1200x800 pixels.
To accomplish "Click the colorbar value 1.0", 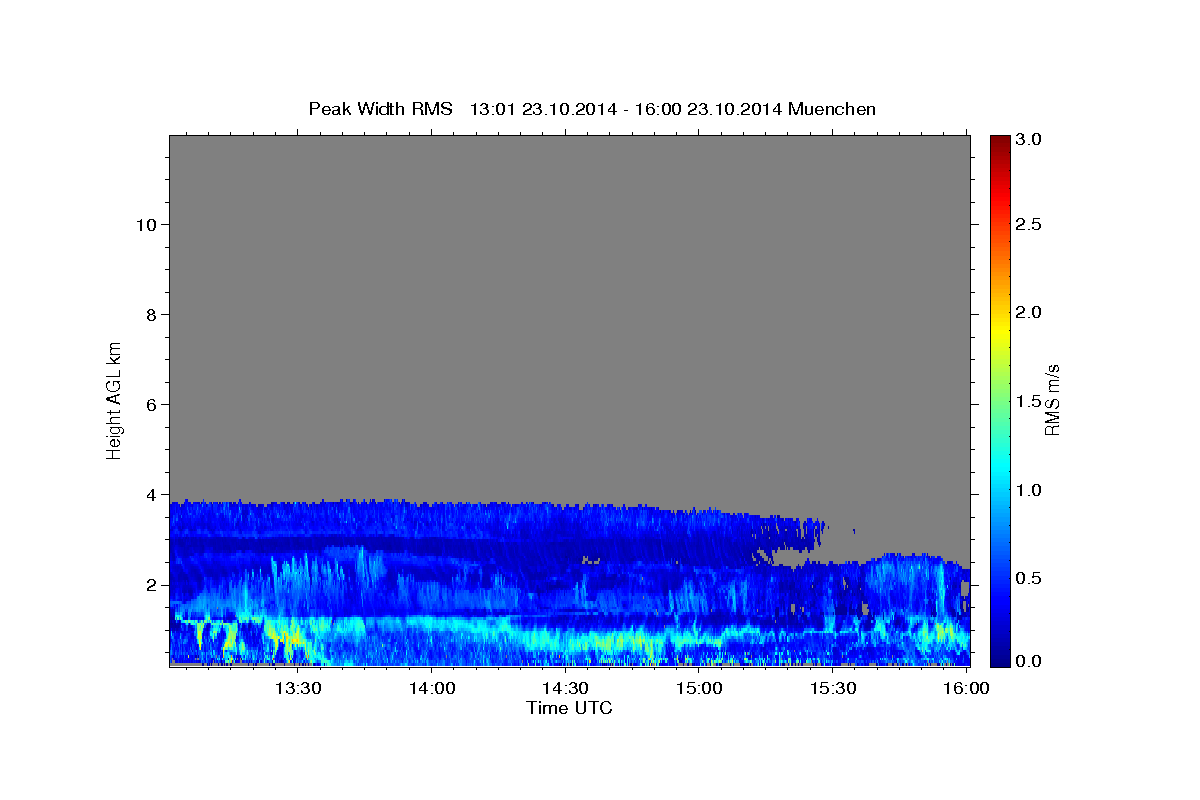I will [x=1029, y=490].
